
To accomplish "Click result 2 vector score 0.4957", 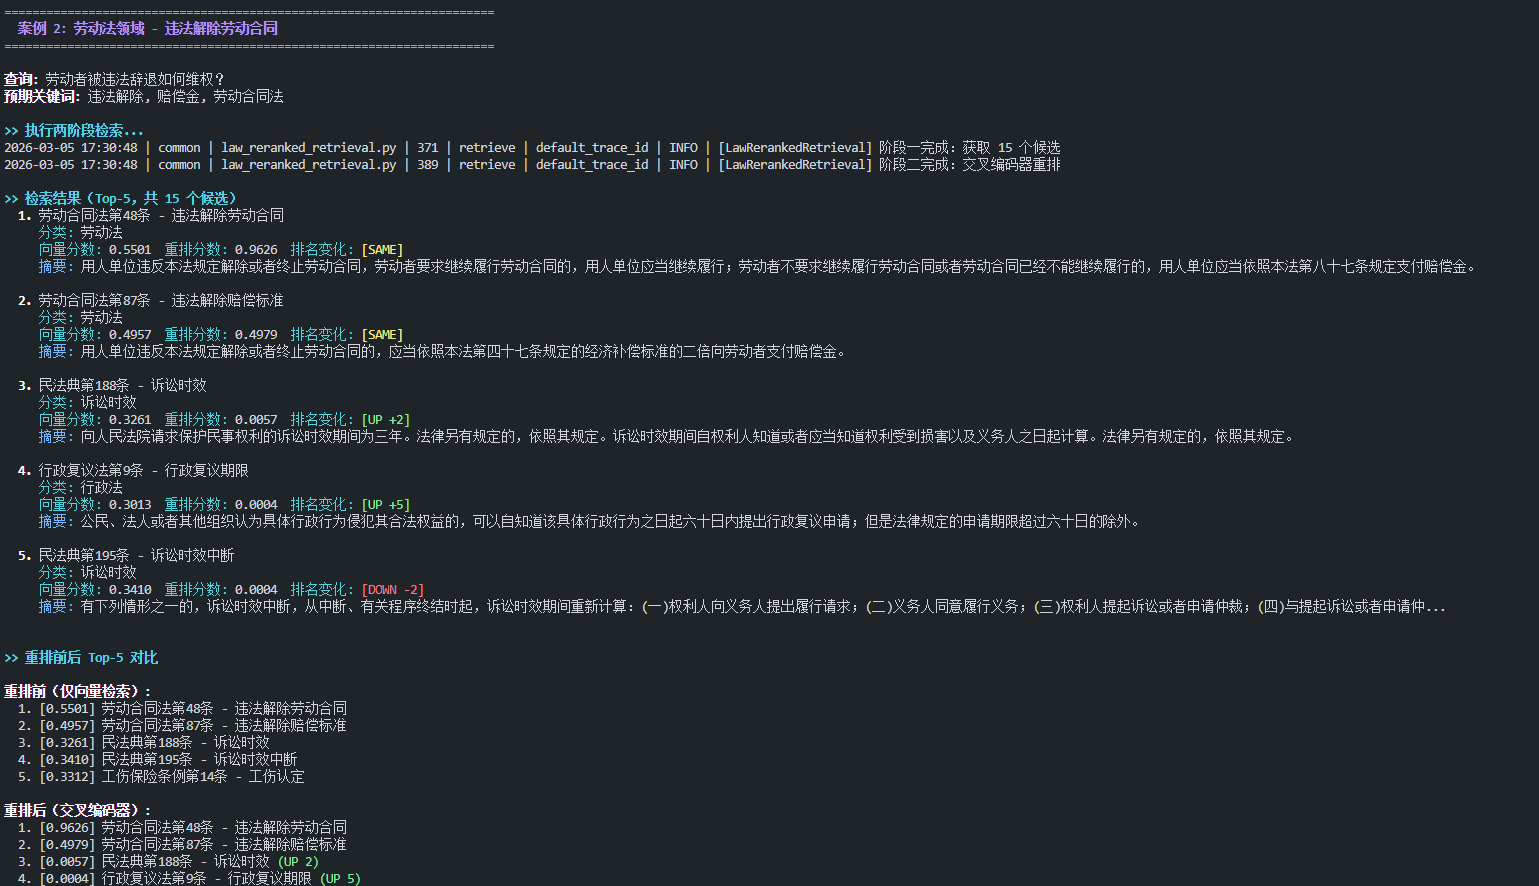I will click(x=130, y=334).
